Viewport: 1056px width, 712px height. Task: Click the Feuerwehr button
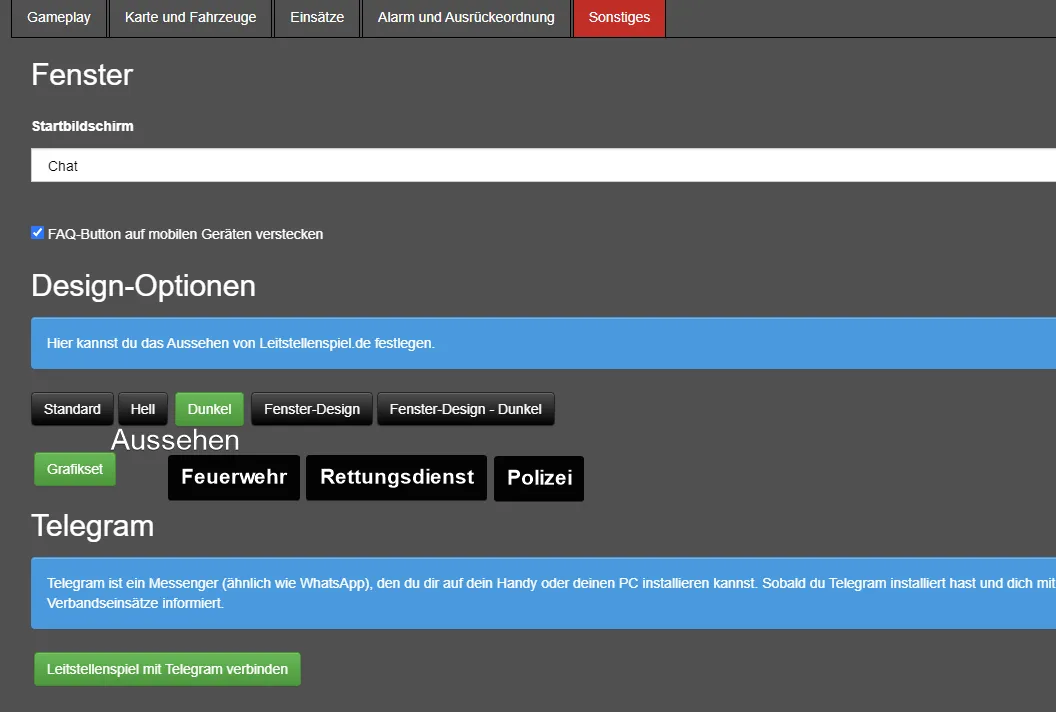pyautogui.click(x=234, y=478)
